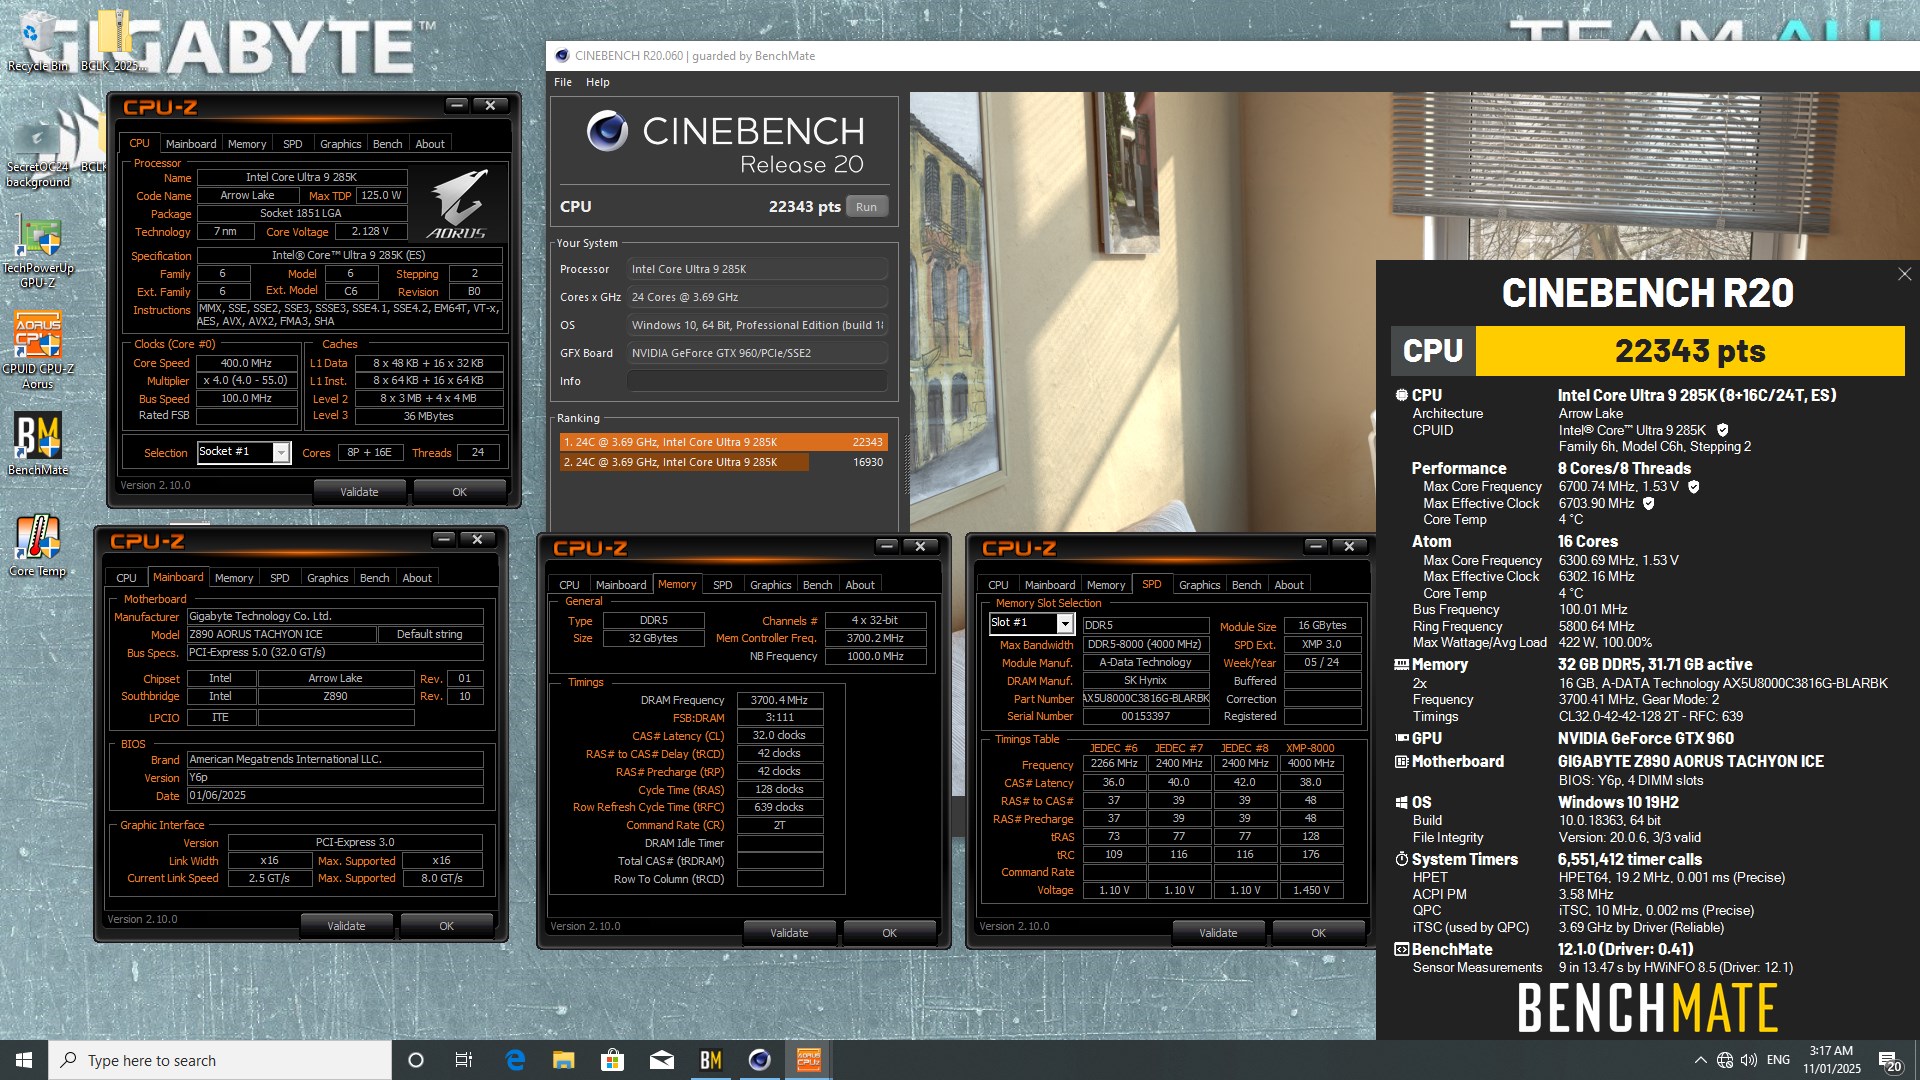Open the Mail app from the taskbar
Viewport: 1920px width, 1080px height.
click(662, 1060)
